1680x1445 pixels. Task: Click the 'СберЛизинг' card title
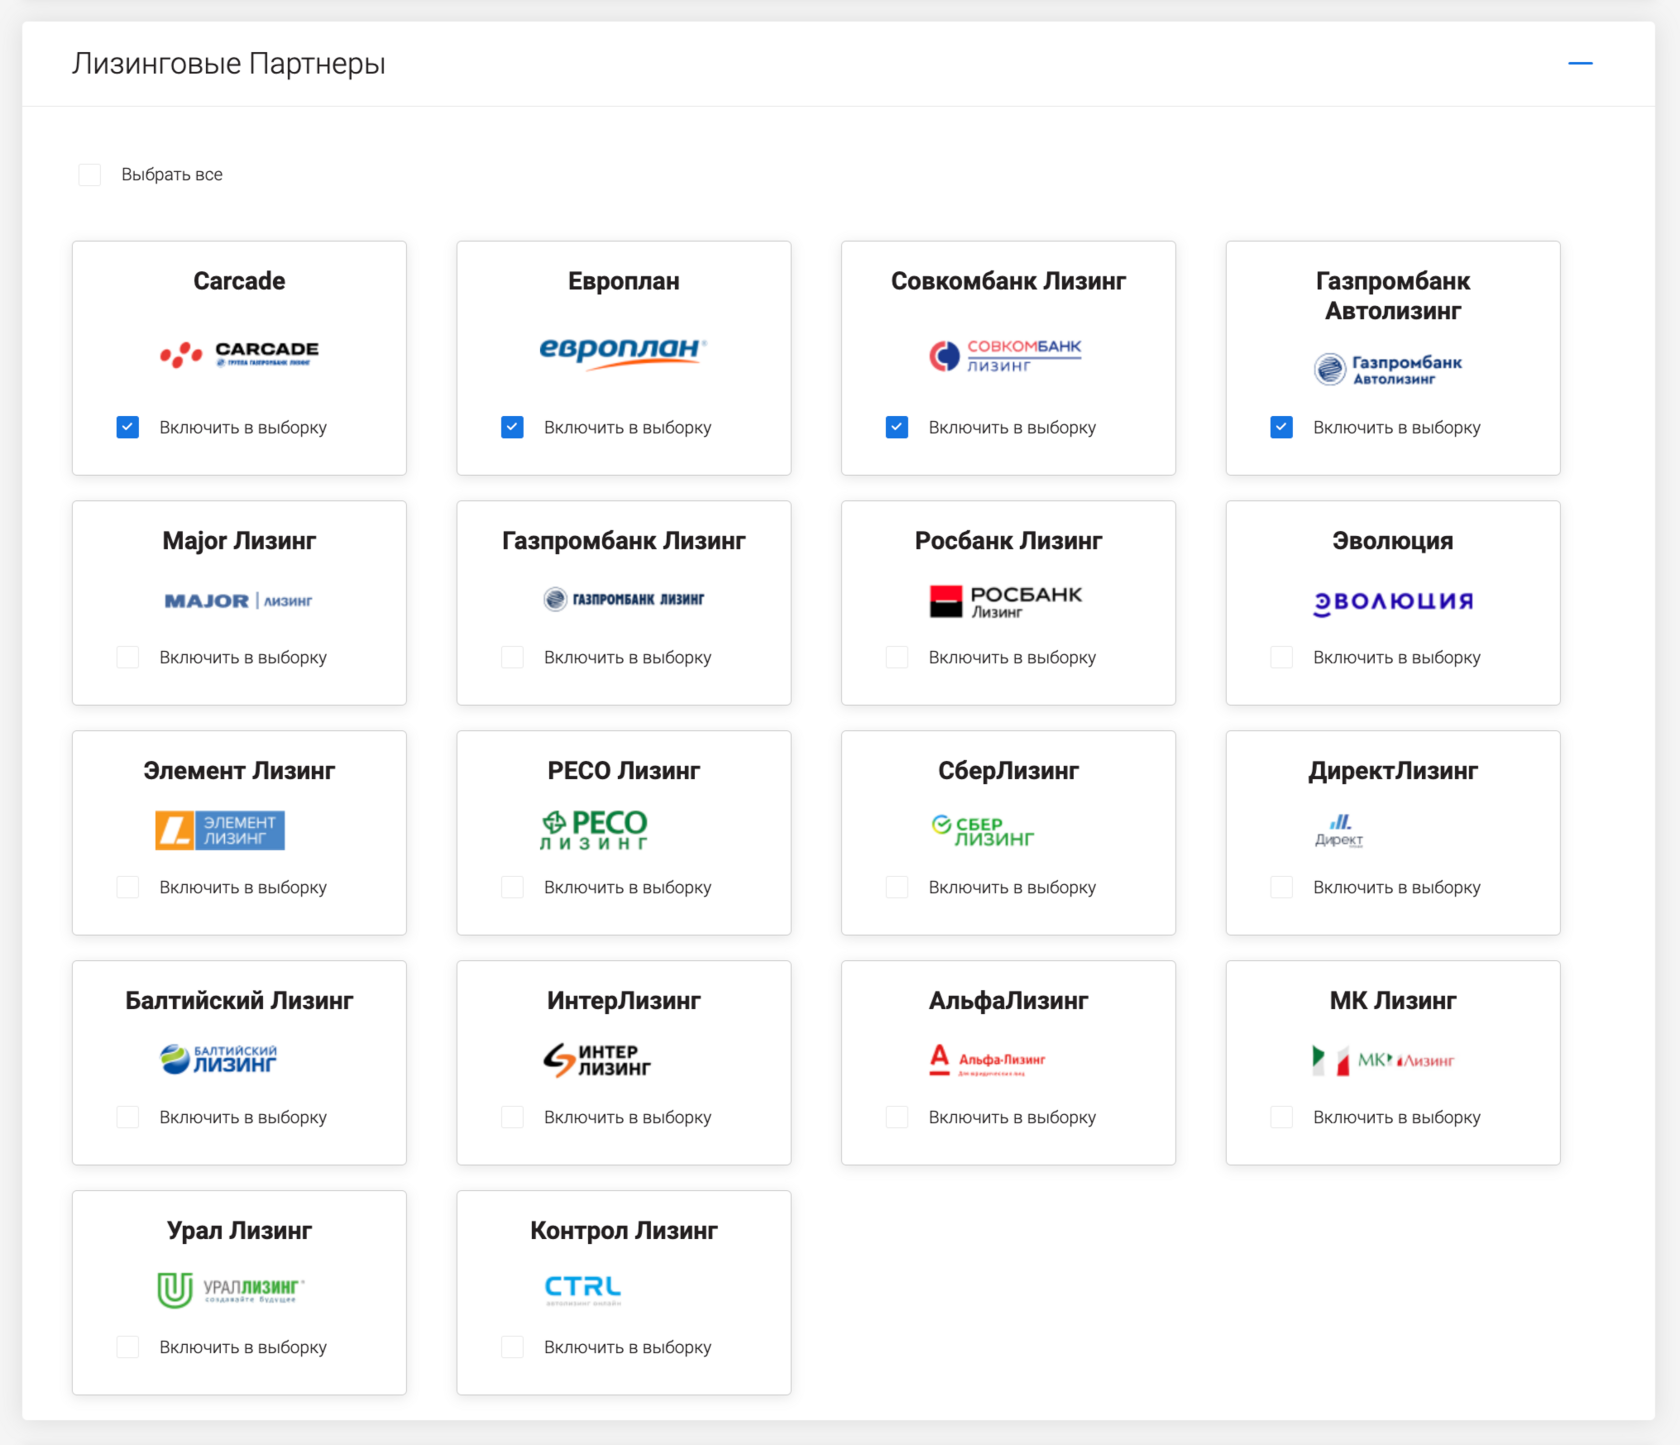[1008, 771]
